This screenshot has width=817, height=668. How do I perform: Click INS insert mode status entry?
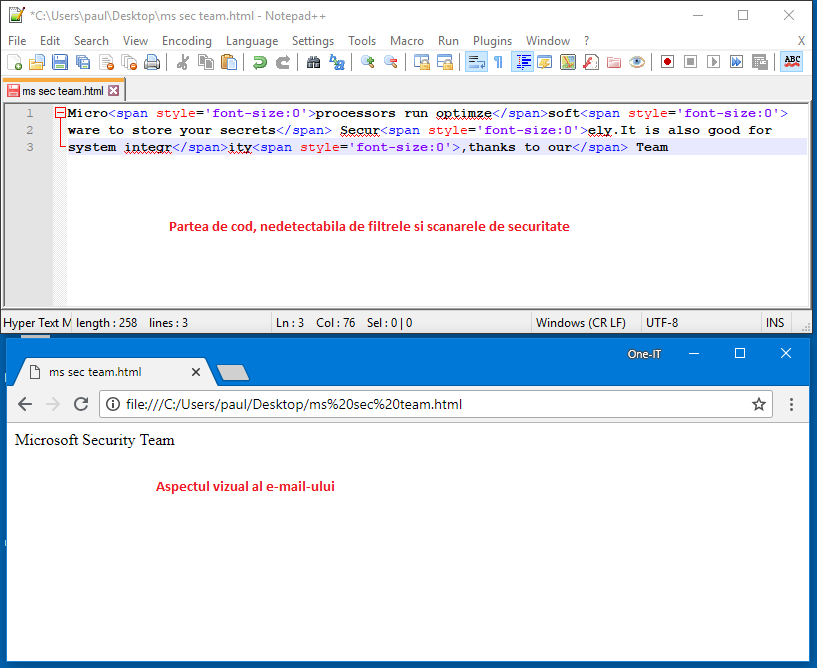(775, 323)
